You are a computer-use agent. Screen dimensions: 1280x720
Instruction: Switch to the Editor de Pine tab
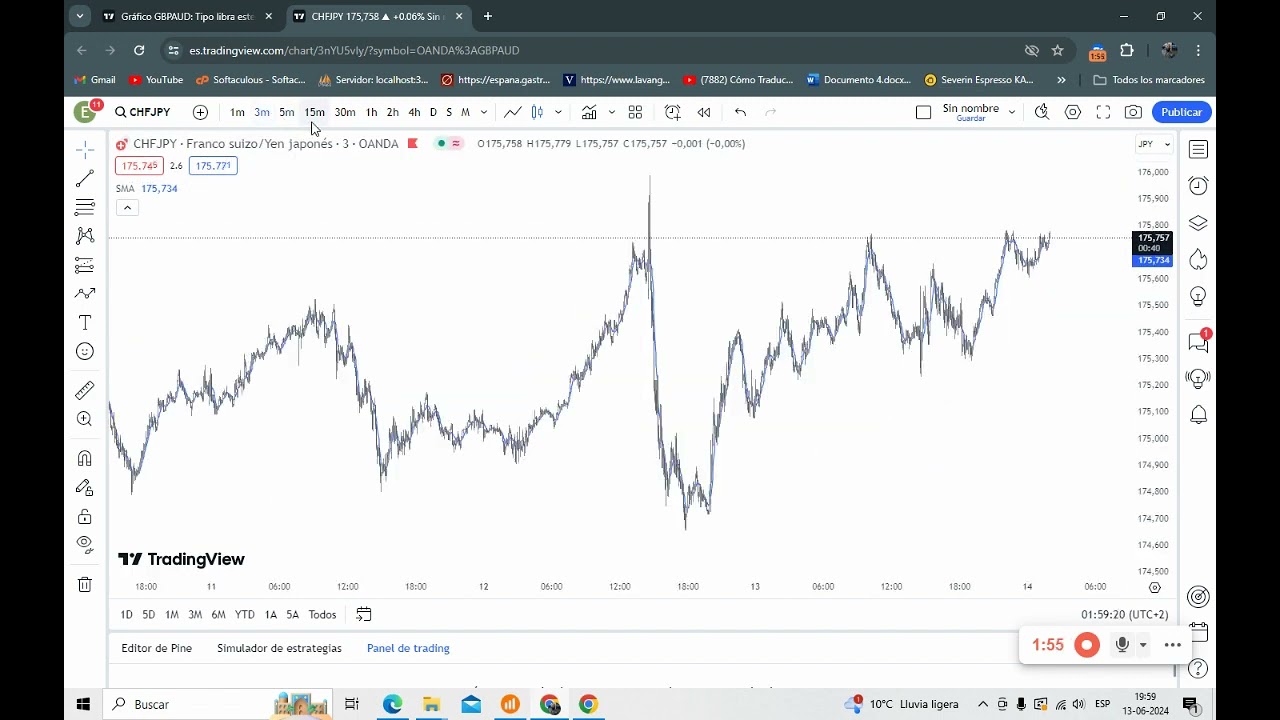click(x=156, y=648)
